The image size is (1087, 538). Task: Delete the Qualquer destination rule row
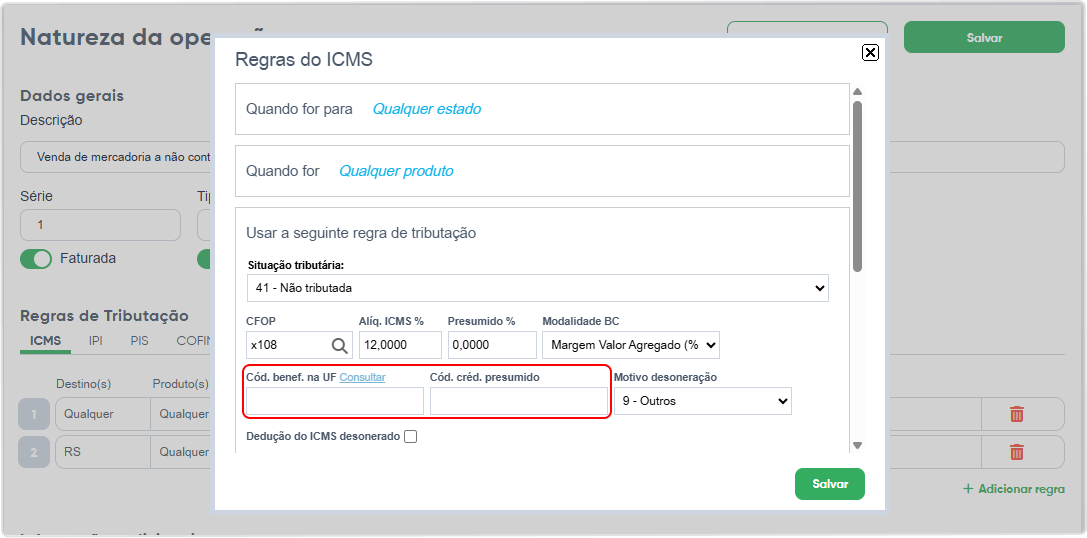[1016, 415]
